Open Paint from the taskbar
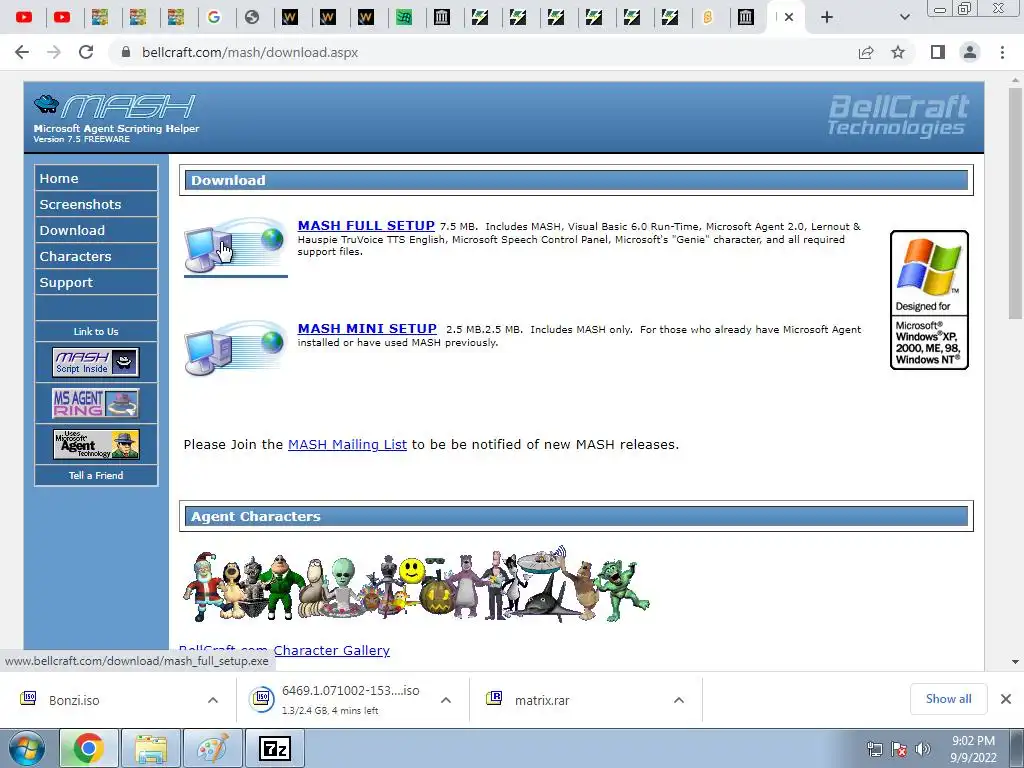1024x768 pixels. pos(213,748)
